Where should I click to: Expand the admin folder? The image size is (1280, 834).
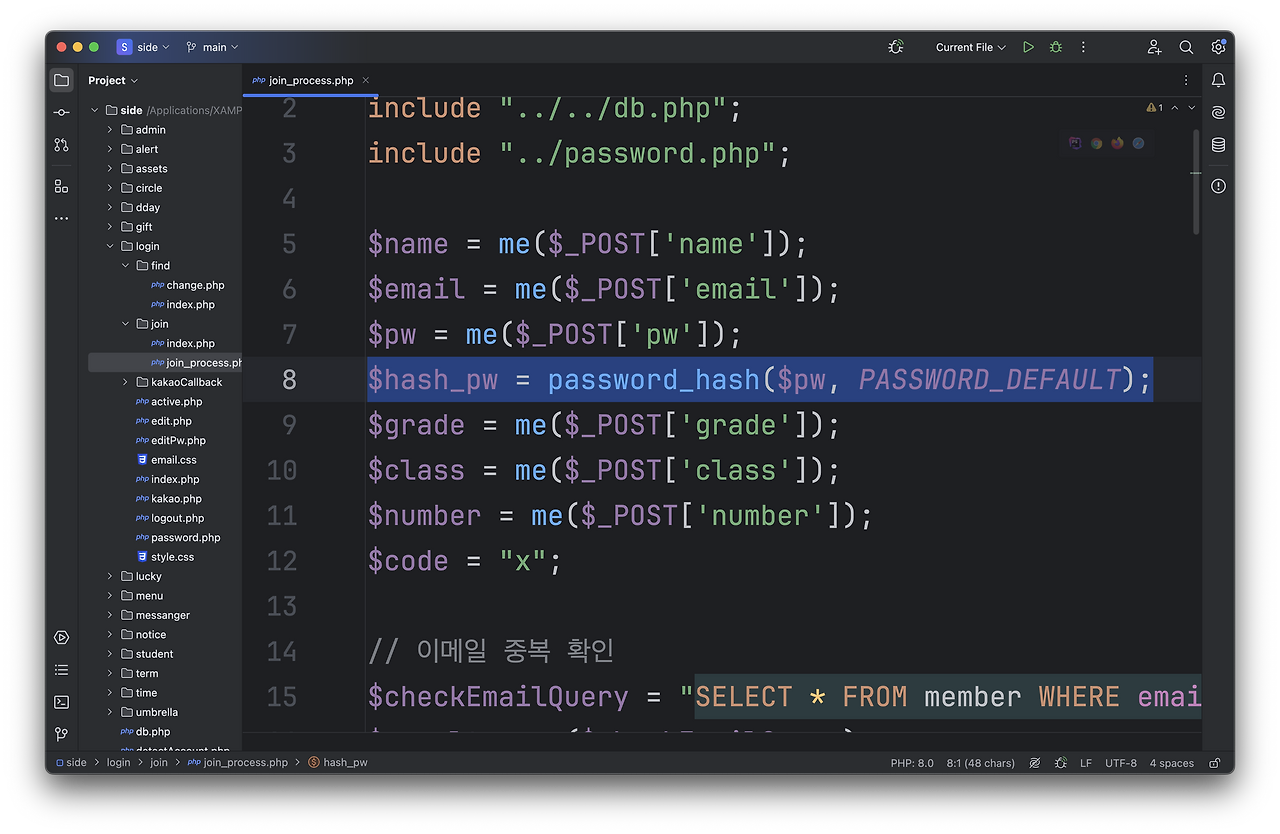pyautogui.click(x=110, y=130)
